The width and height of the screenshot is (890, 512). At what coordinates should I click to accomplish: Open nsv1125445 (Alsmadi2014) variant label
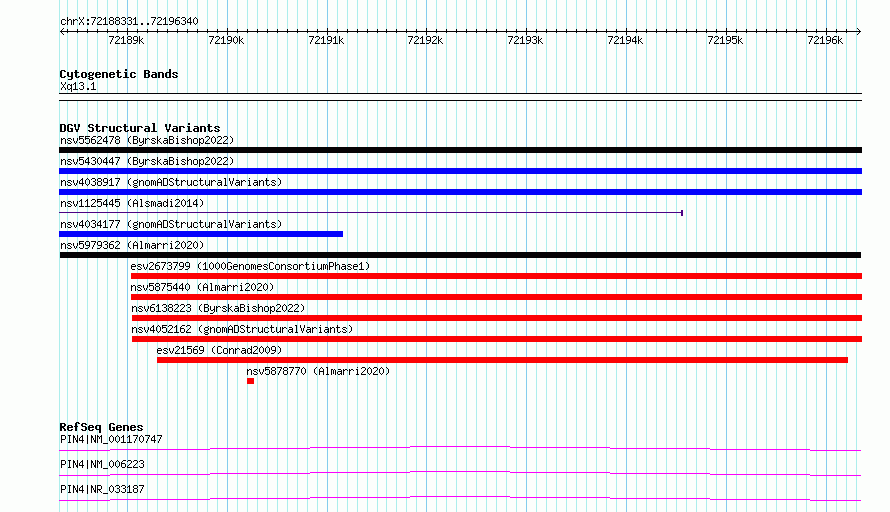132,203
